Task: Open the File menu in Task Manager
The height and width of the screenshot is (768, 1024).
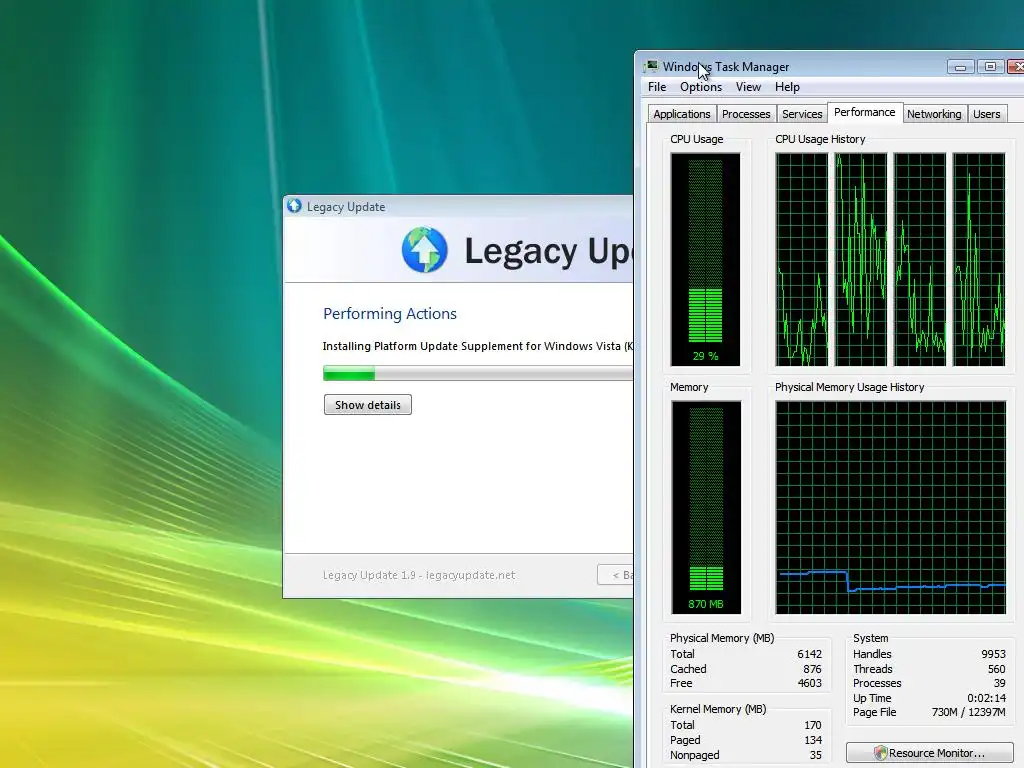Action: [657, 87]
